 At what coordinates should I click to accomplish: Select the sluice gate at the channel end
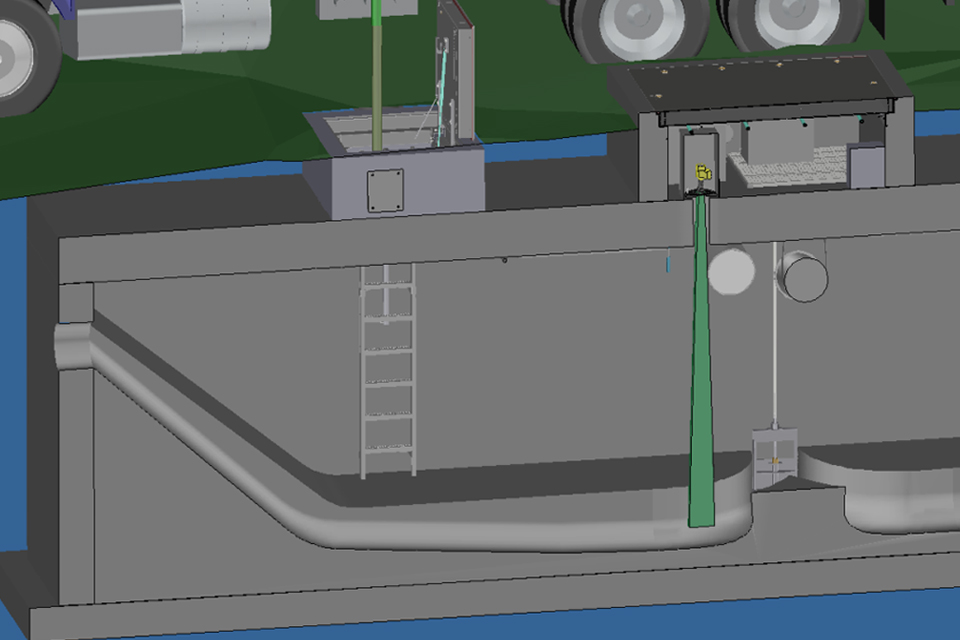pyautogui.click(x=774, y=459)
